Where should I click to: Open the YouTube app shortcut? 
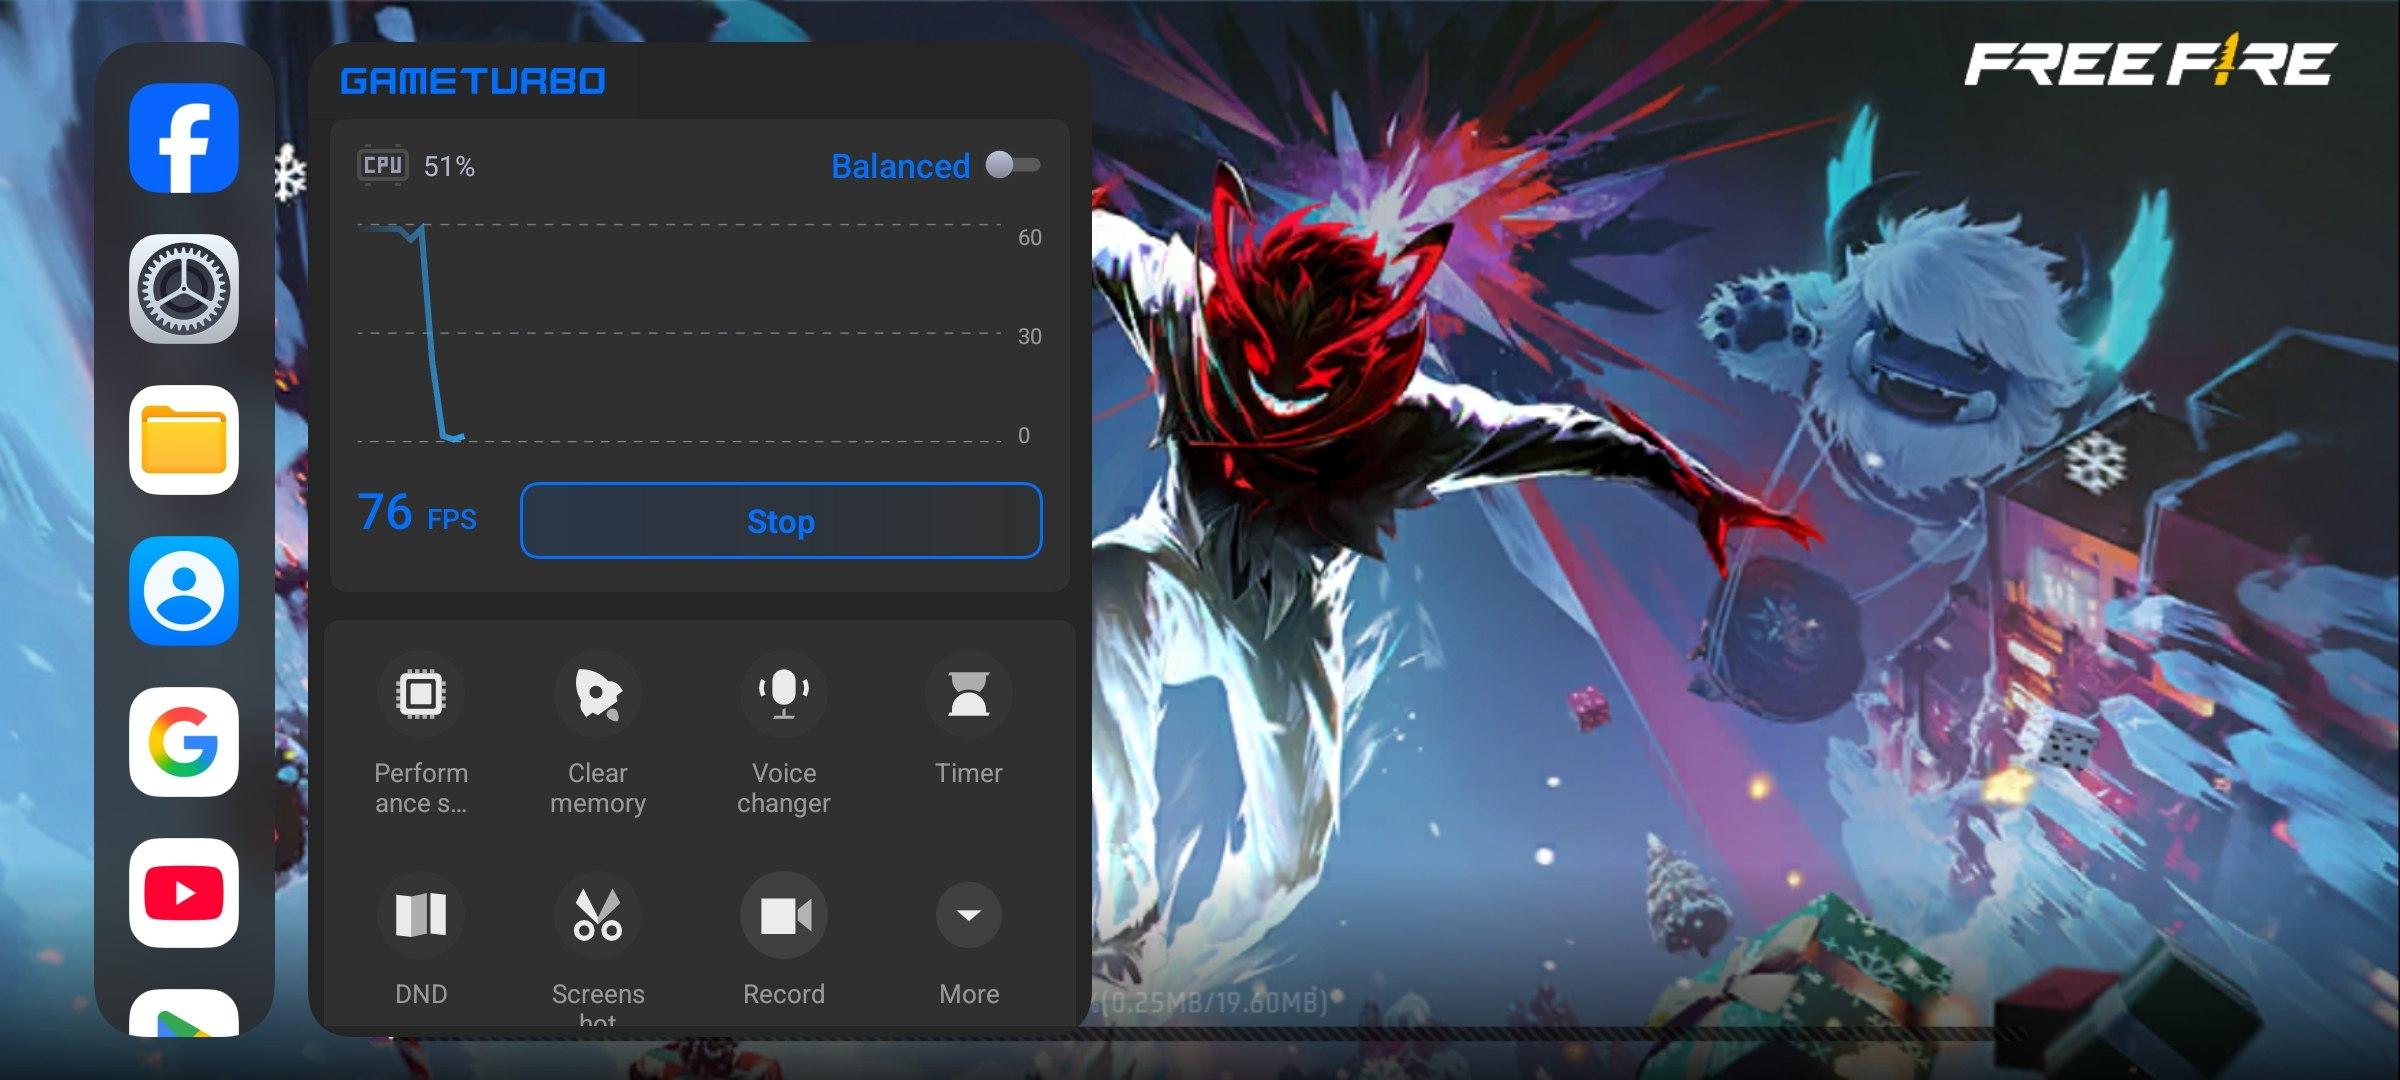click(x=183, y=893)
